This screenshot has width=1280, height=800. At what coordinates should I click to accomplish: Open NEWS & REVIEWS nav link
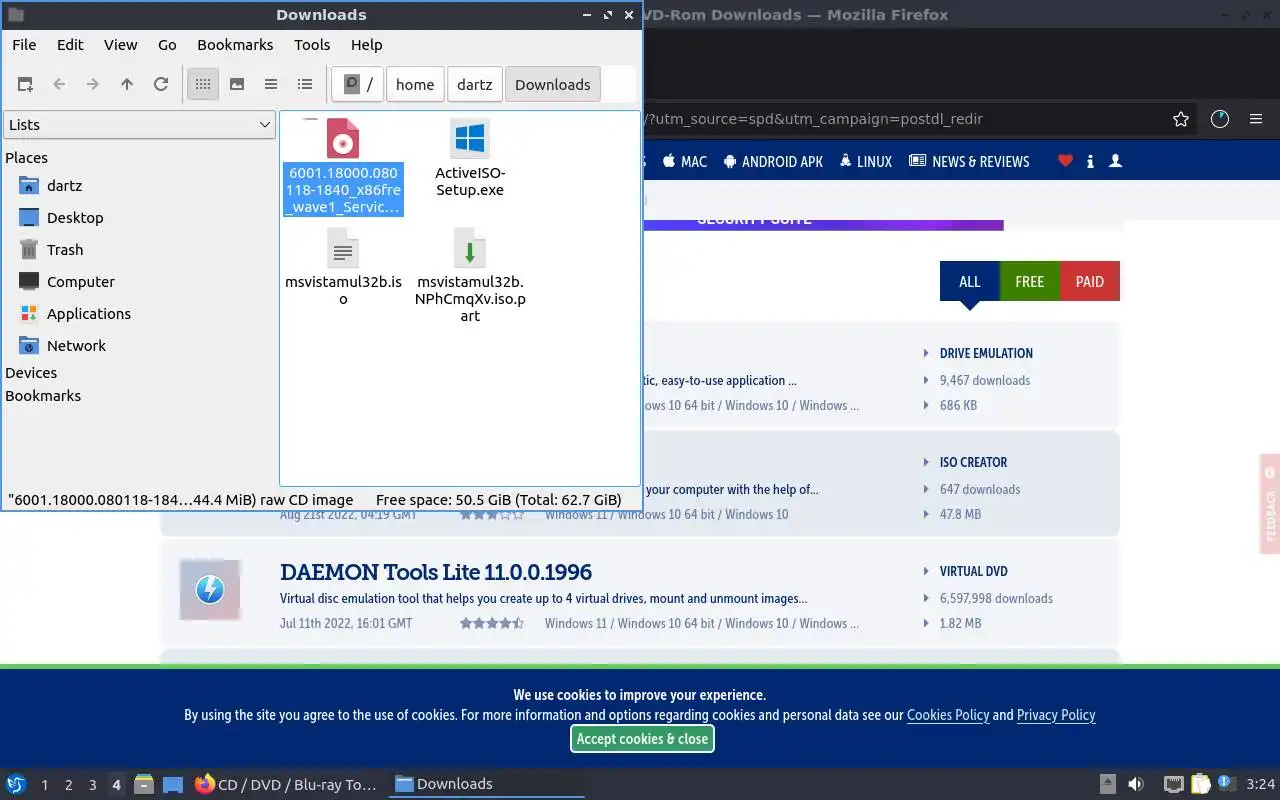(969, 162)
